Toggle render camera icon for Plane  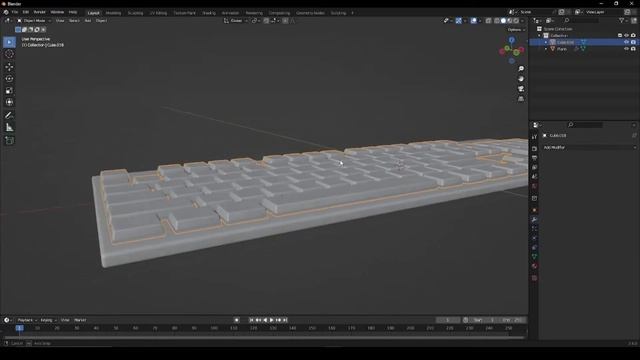pyautogui.click(x=633, y=49)
